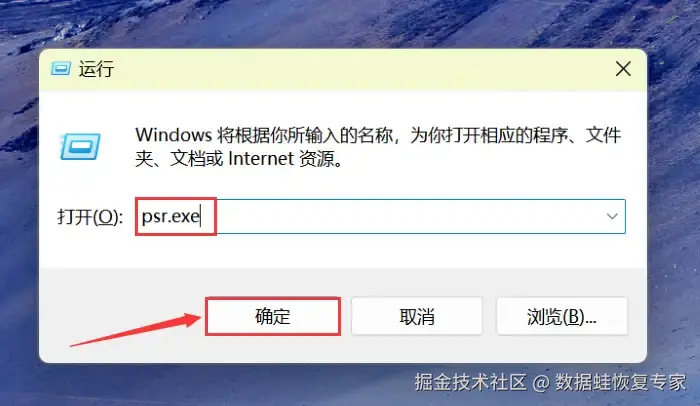Click the word Internet in the description

click(261, 159)
